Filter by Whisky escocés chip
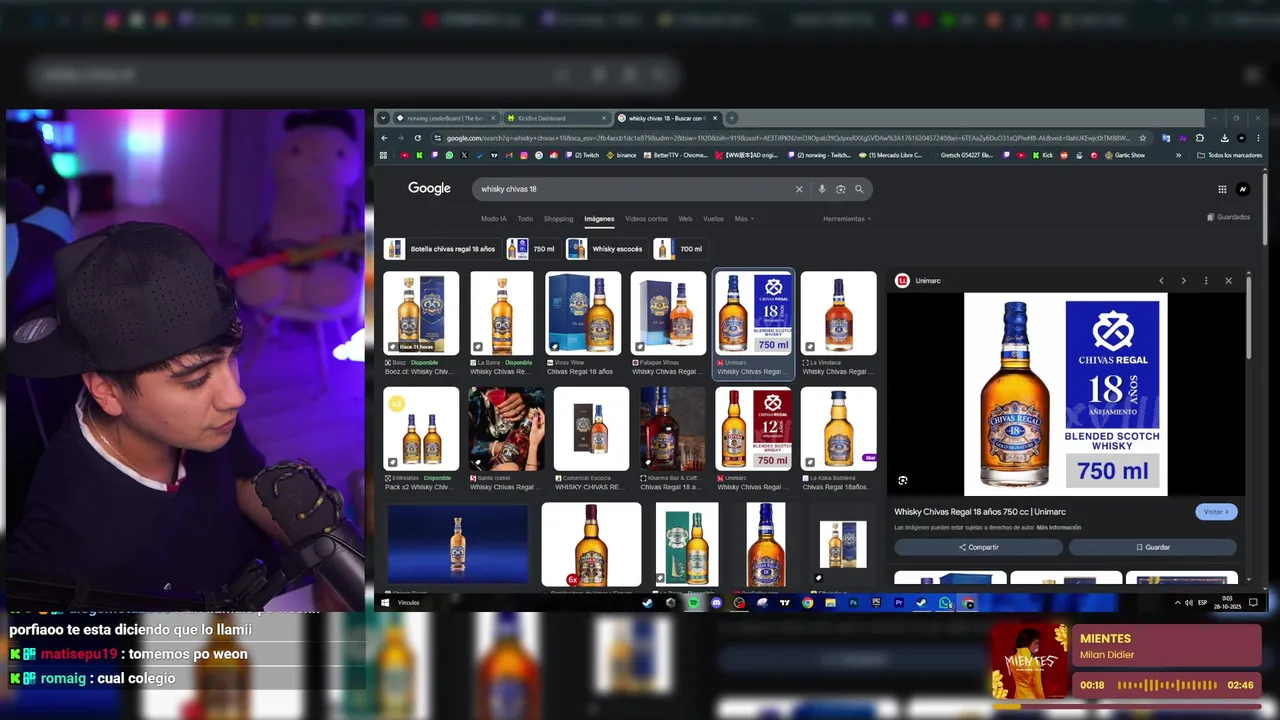 [606, 249]
